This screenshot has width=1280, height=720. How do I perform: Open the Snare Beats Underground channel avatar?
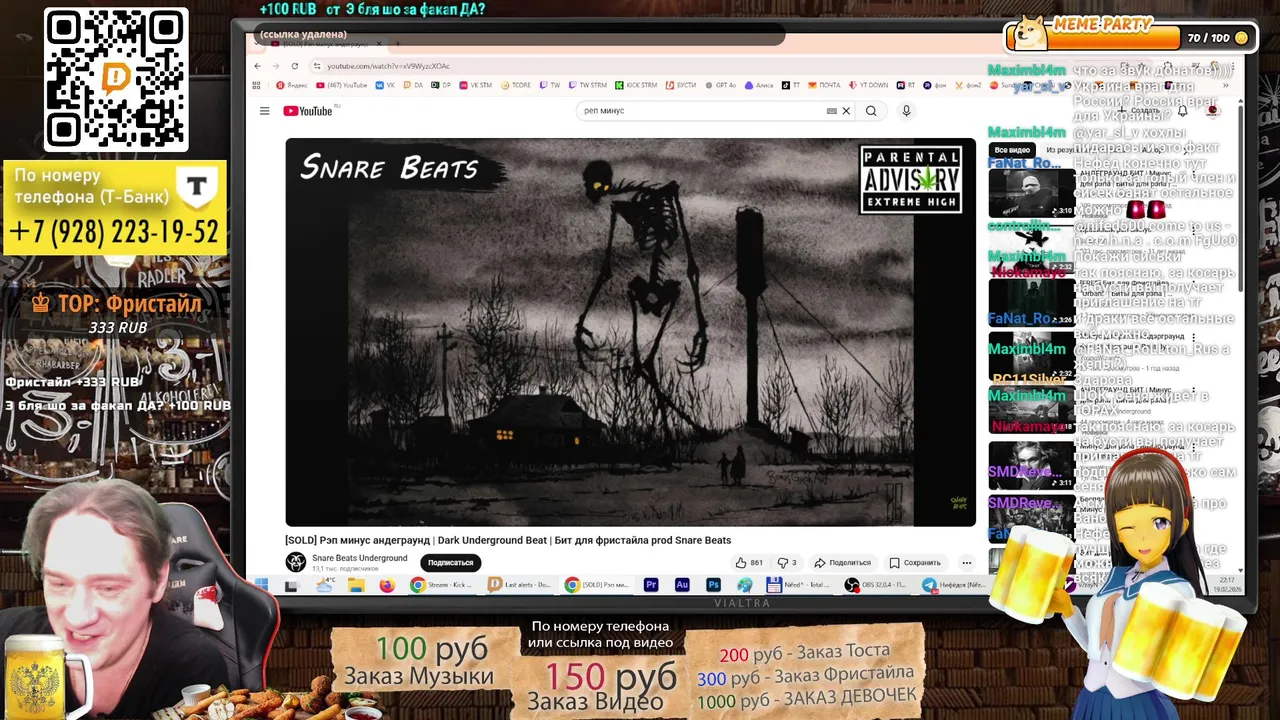(295, 562)
